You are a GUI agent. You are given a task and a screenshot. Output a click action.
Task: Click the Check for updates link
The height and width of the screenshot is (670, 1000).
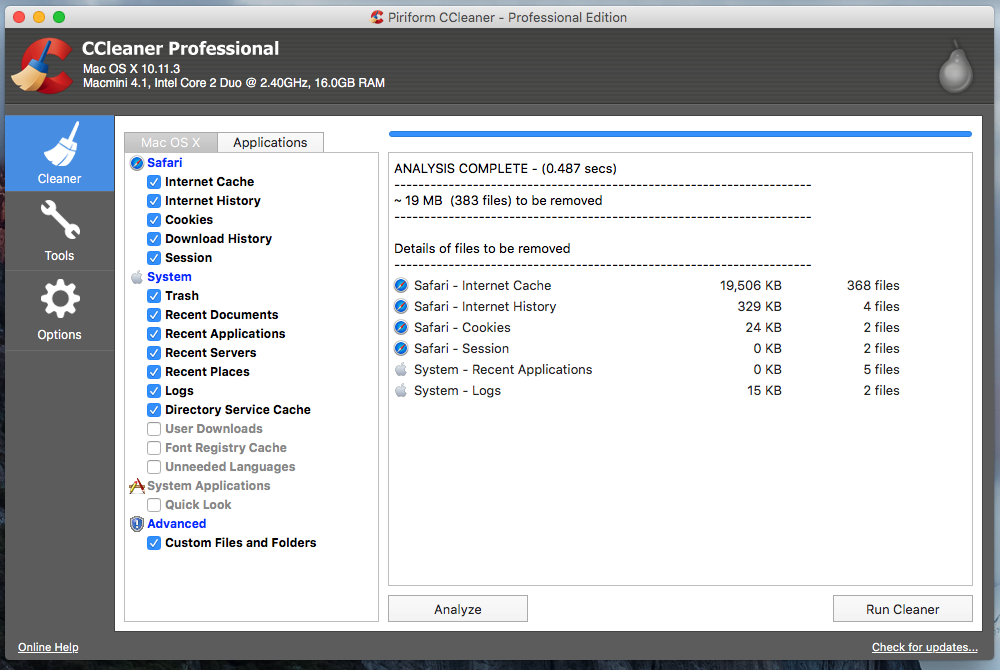[925, 647]
